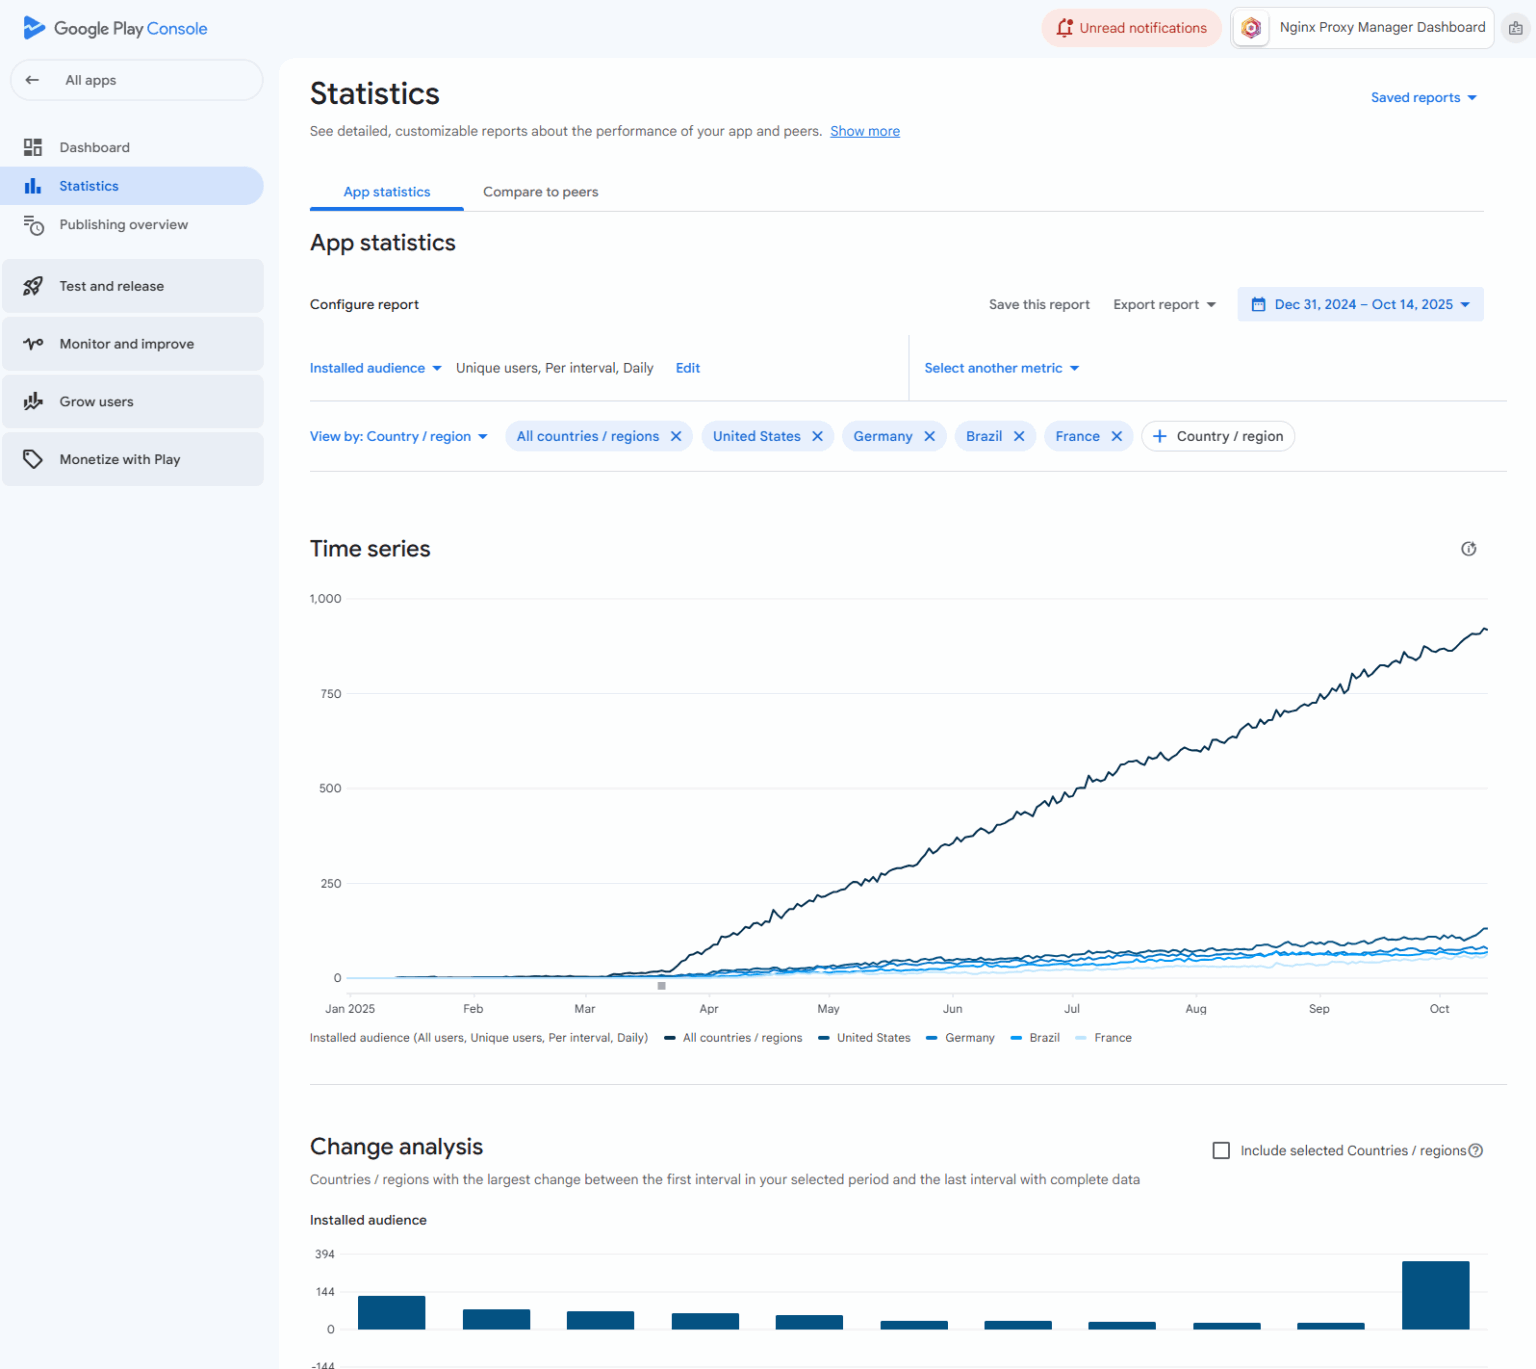The height and width of the screenshot is (1369, 1536).
Task: Remove the Germany filter chip
Action: tap(929, 436)
